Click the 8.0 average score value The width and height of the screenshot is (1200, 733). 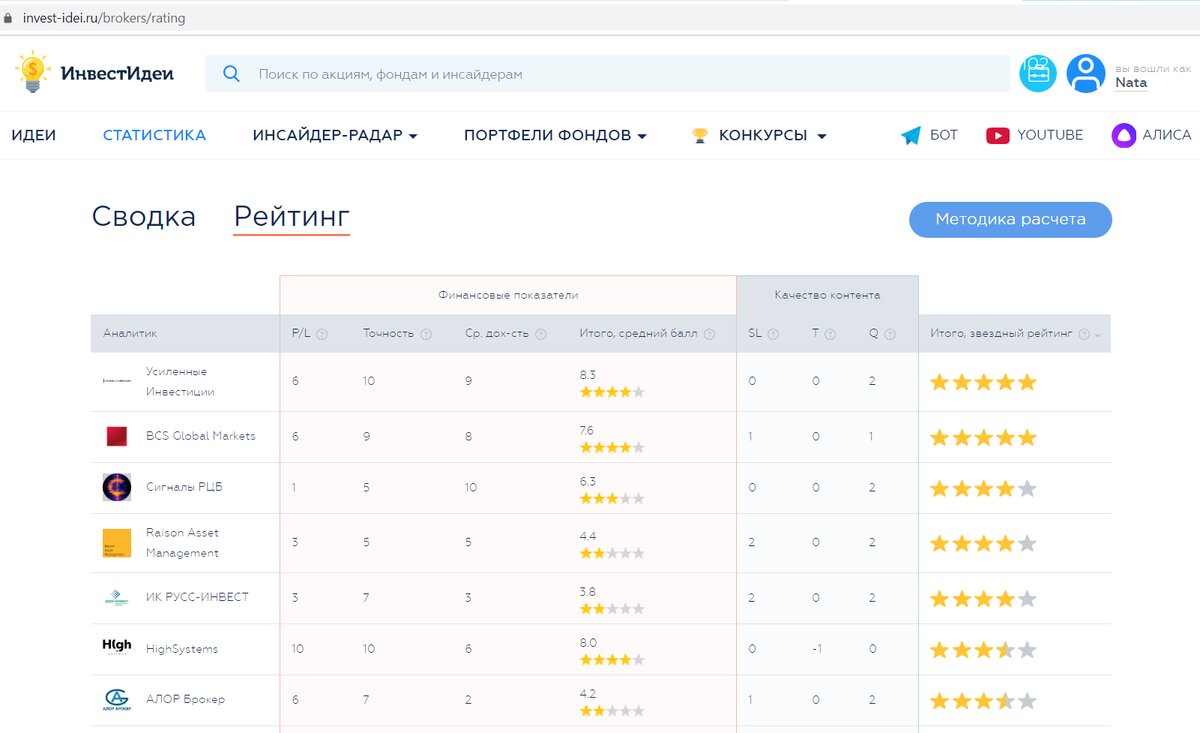pos(588,643)
